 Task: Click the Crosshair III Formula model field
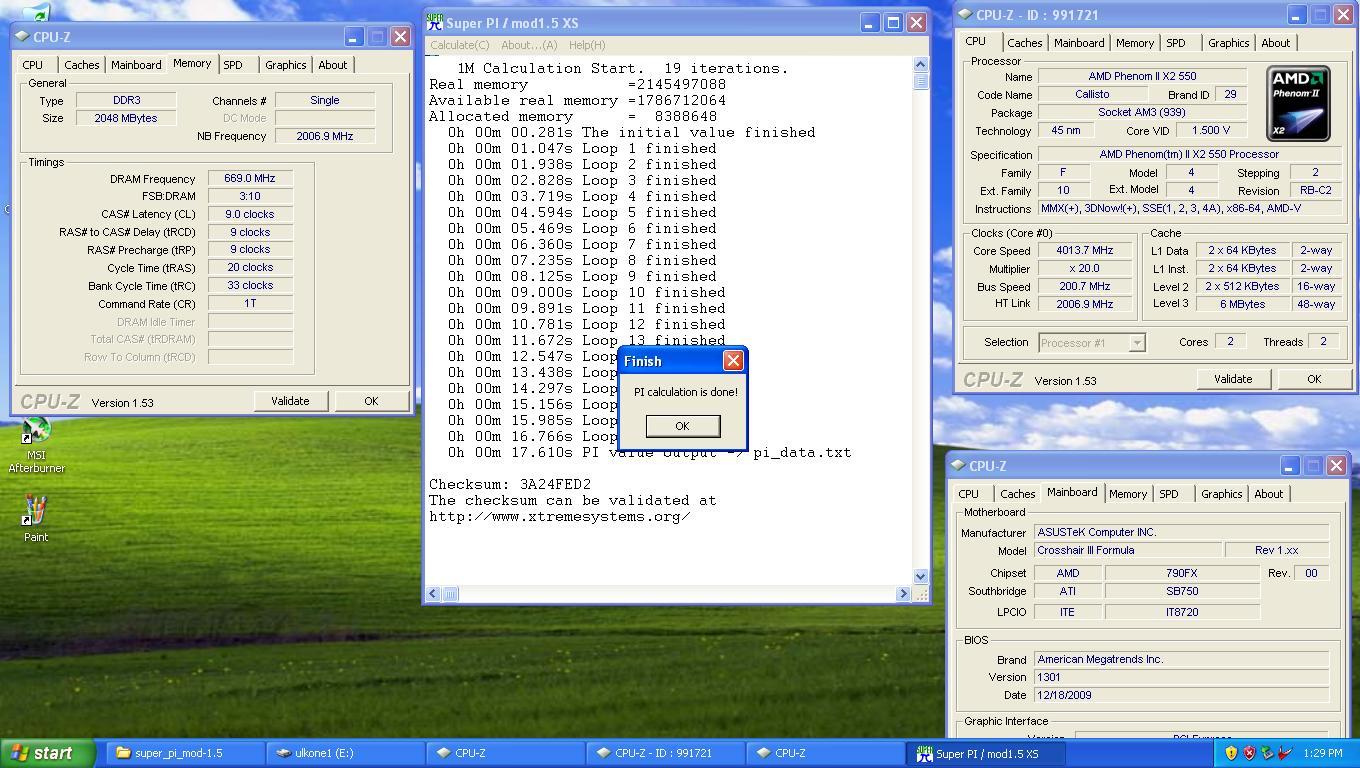pos(1128,551)
